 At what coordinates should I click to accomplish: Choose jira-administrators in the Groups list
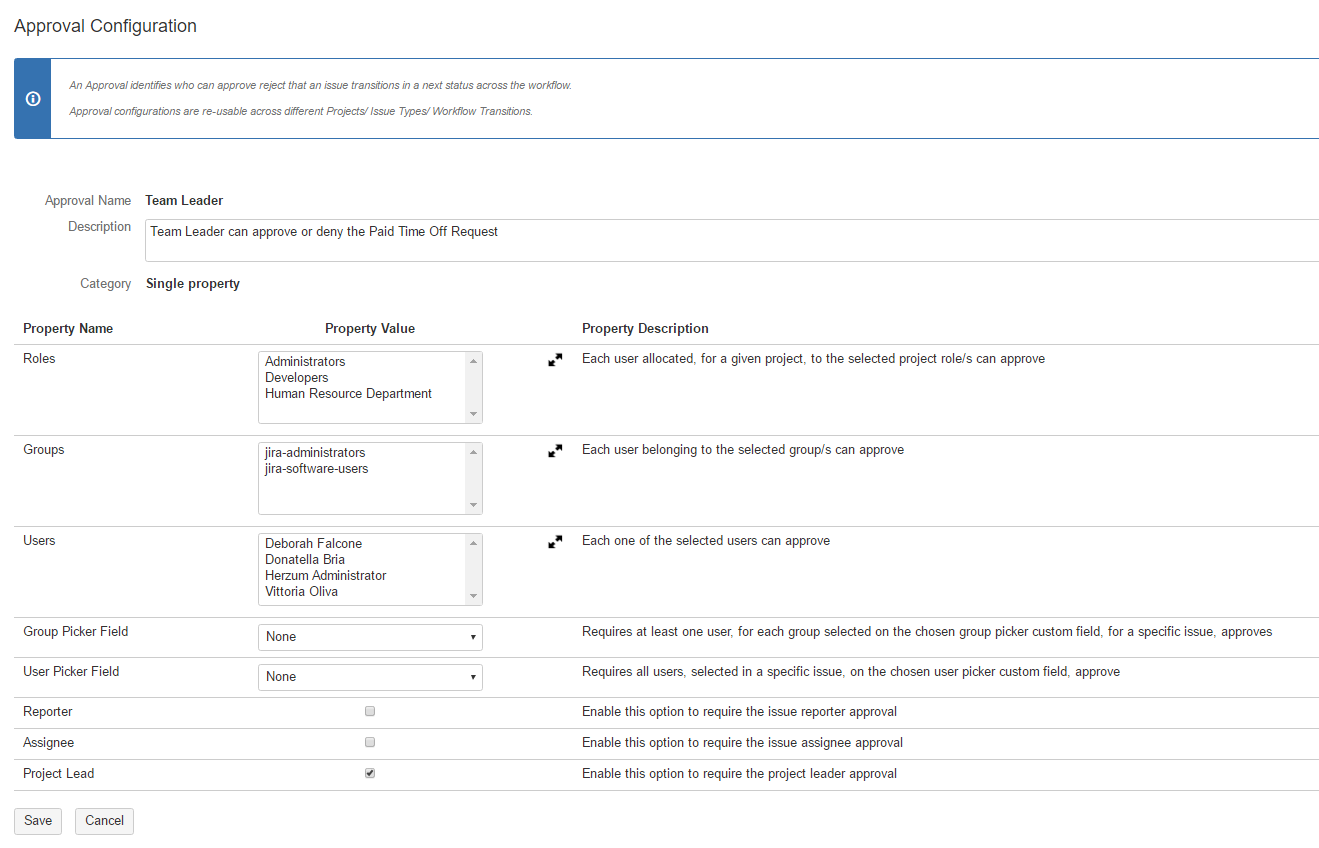(x=315, y=453)
